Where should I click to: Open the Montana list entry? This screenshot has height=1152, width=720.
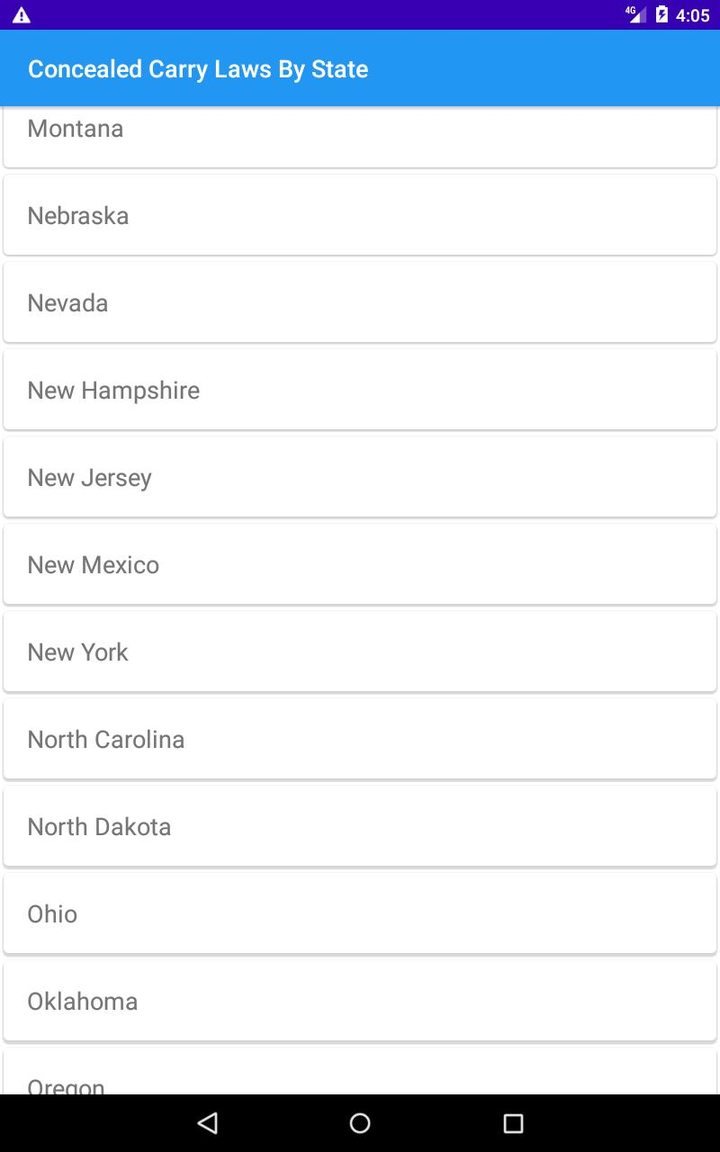point(360,135)
